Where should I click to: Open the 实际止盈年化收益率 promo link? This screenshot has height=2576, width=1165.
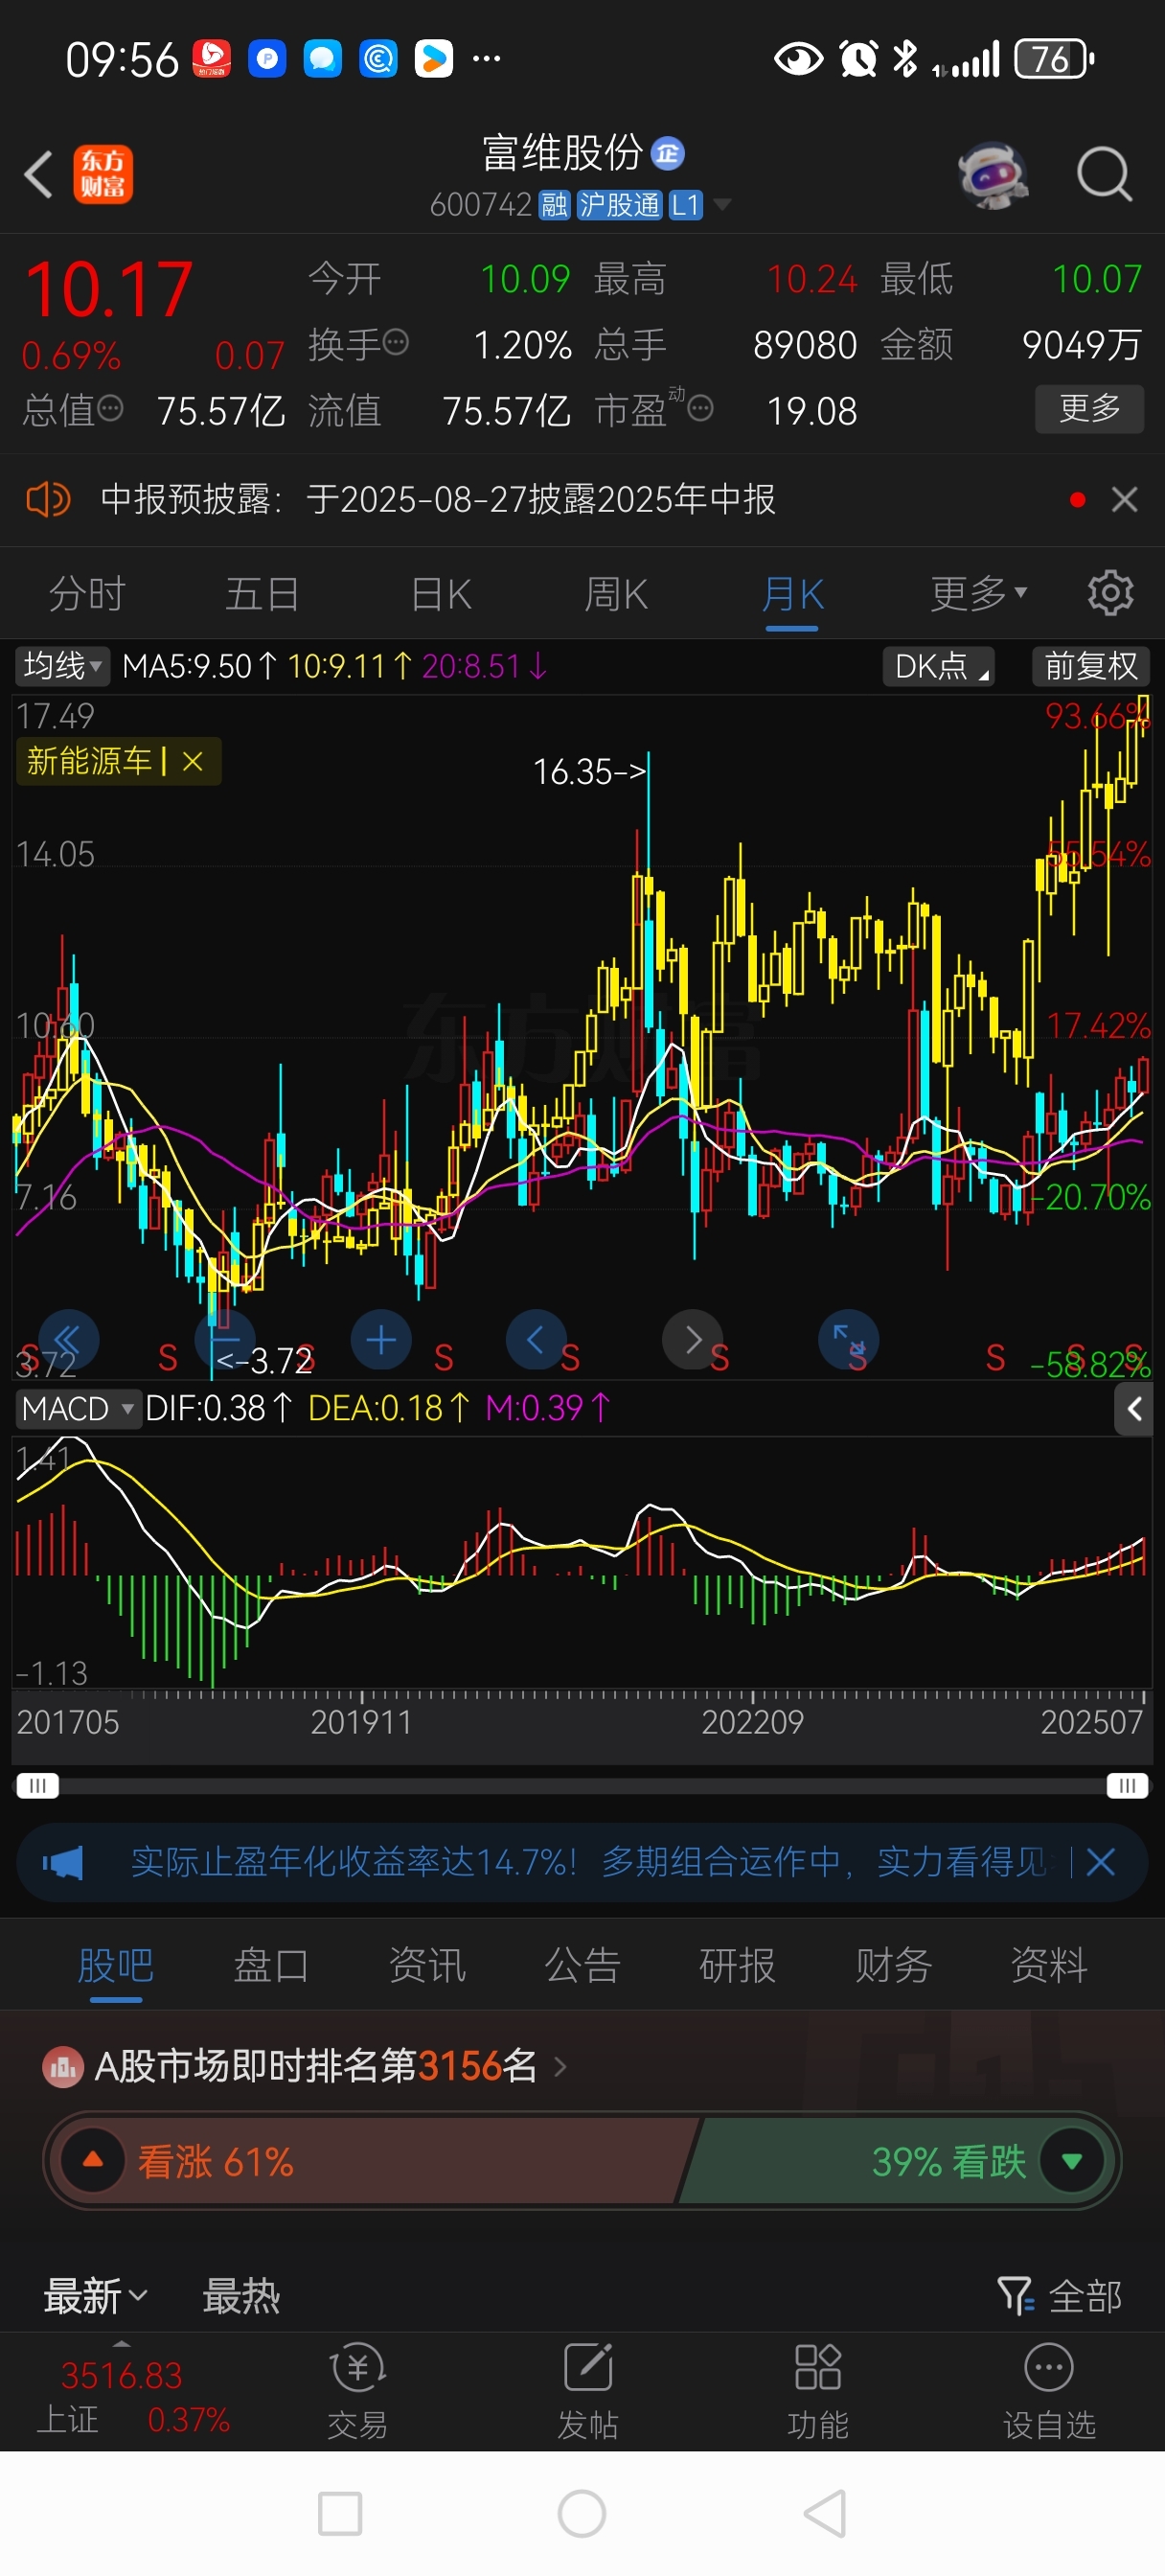point(590,1862)
